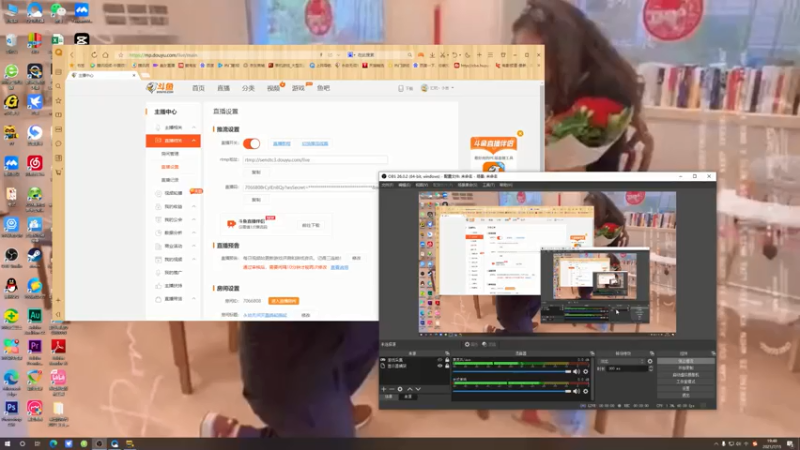Expand the 数据分析 sidebar section
This screenshot has height=450, width=800.
tap(175, 233)
